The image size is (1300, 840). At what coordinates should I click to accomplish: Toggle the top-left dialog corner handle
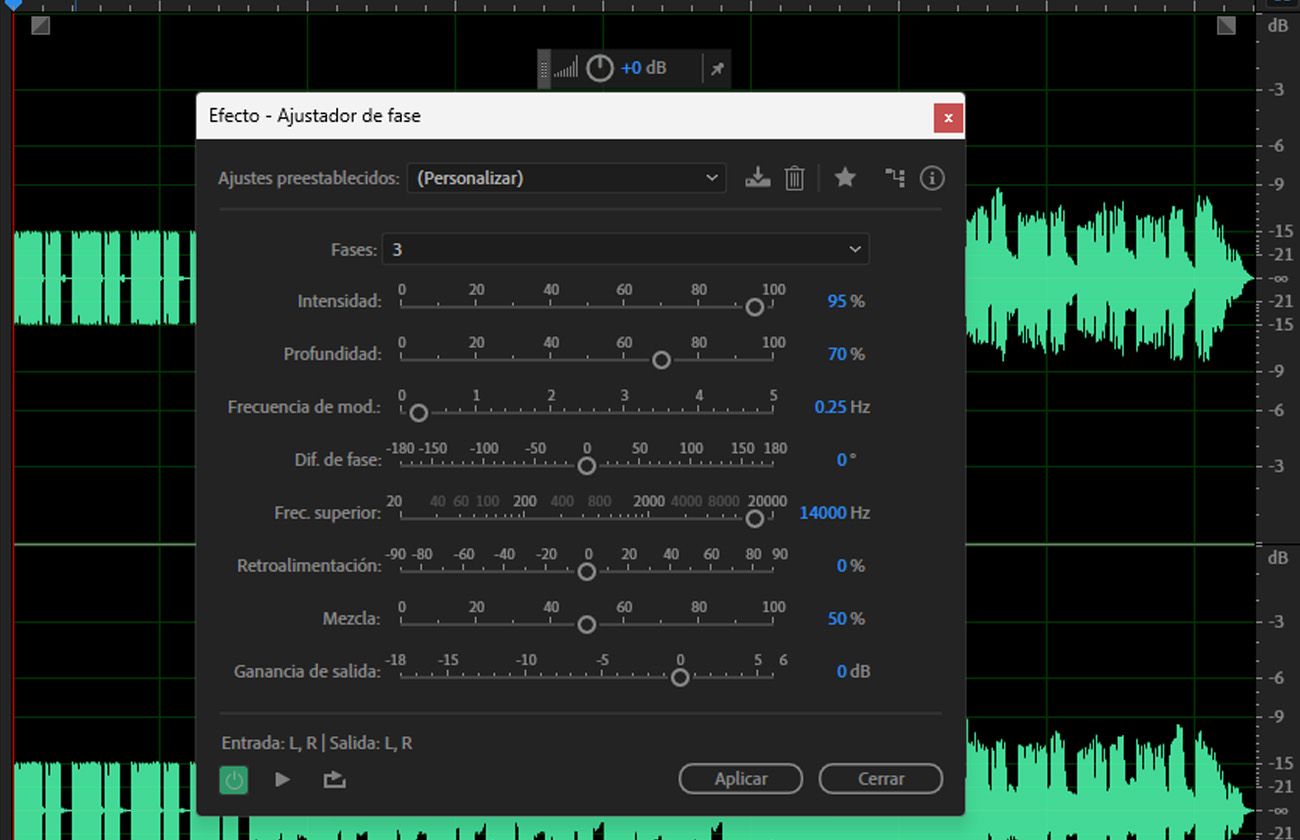(x=40, y=25)
